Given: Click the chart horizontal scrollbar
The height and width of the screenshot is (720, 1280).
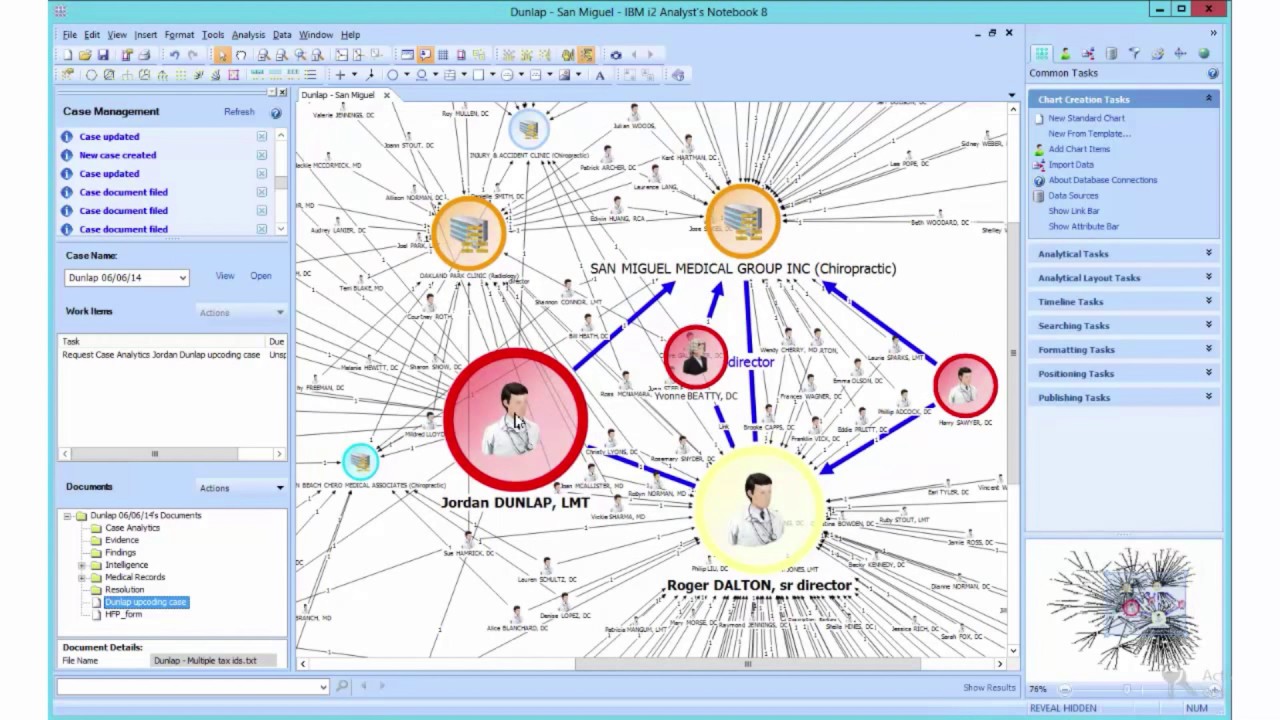Looking at the screenshot, I should click(747, 664).
